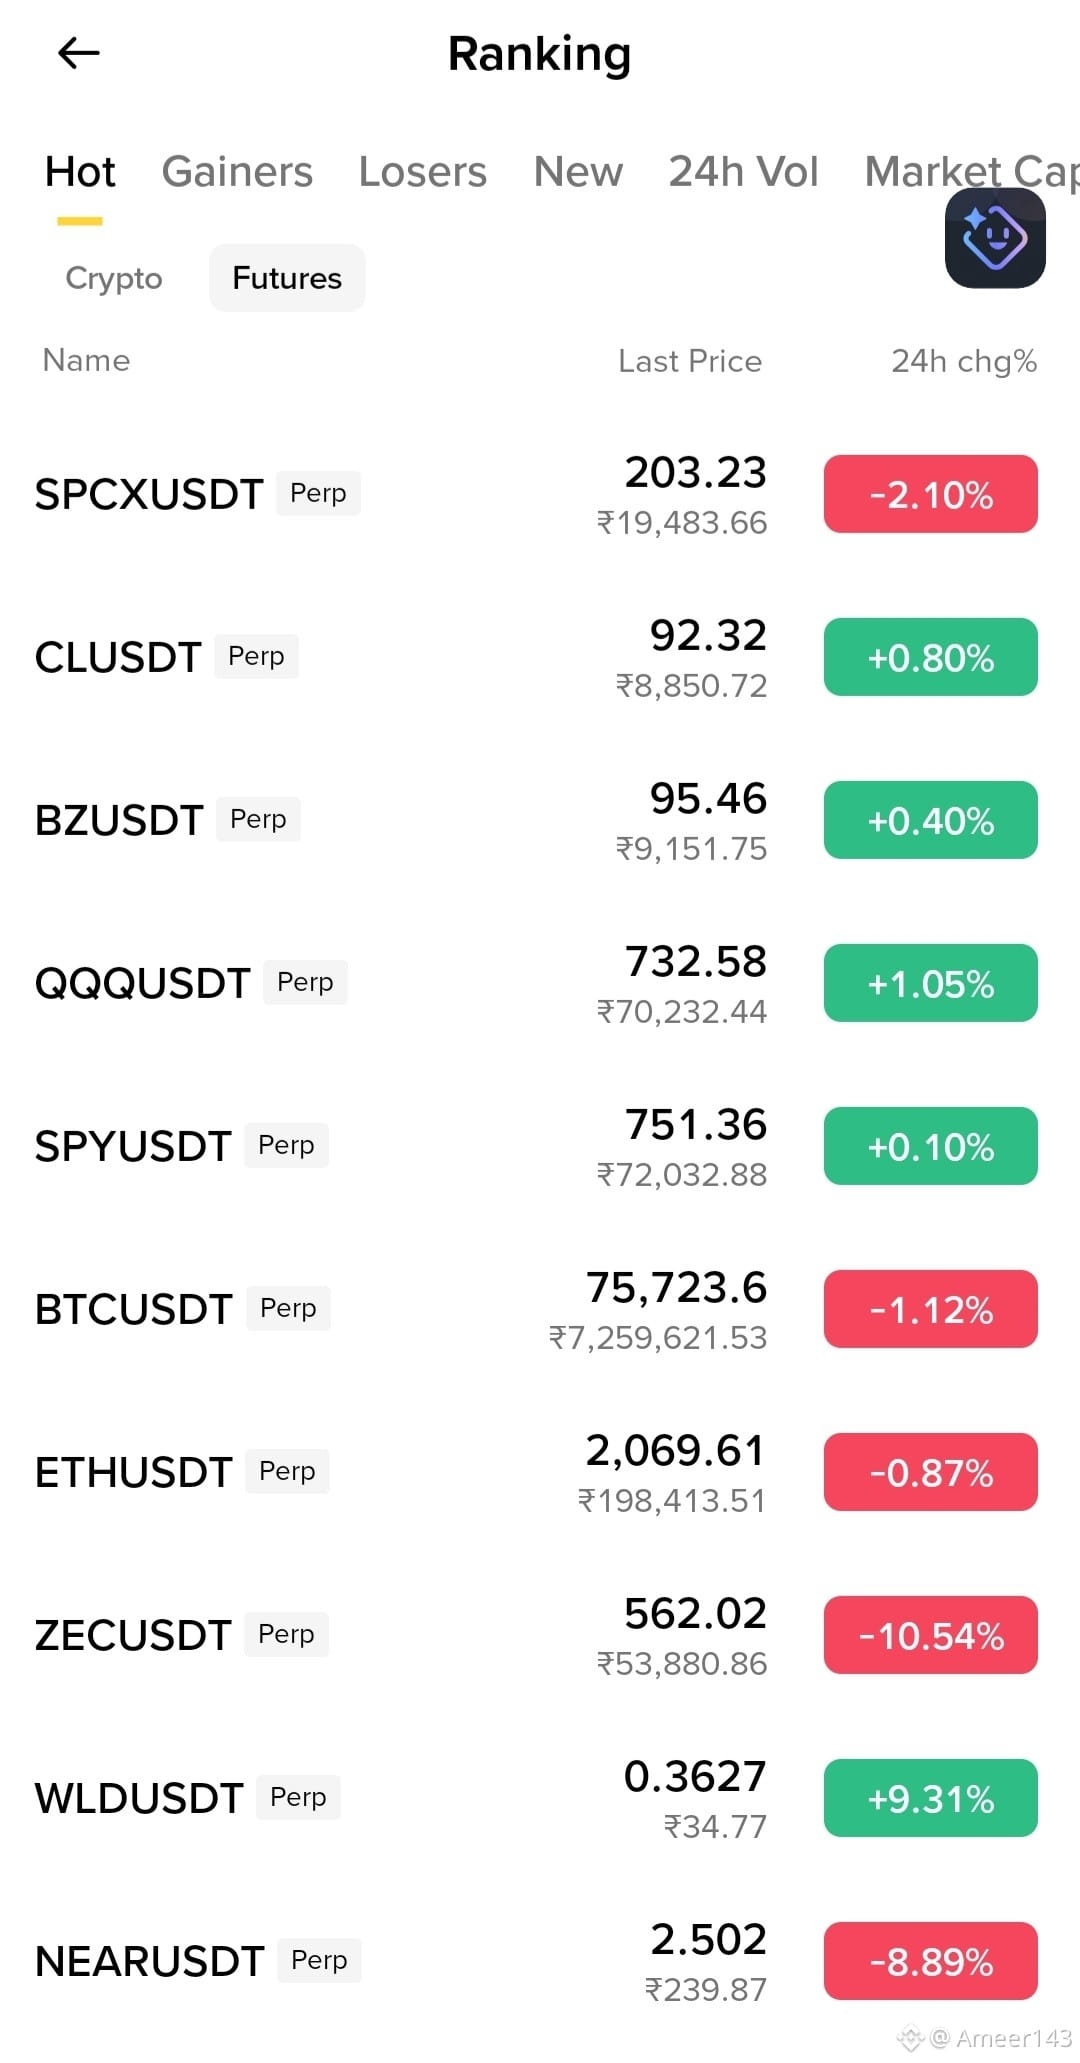Screen dimensions: 1080x2063
Task: Click the WLDUSDT +9.31% green badge
Action: coord(931,1798)
